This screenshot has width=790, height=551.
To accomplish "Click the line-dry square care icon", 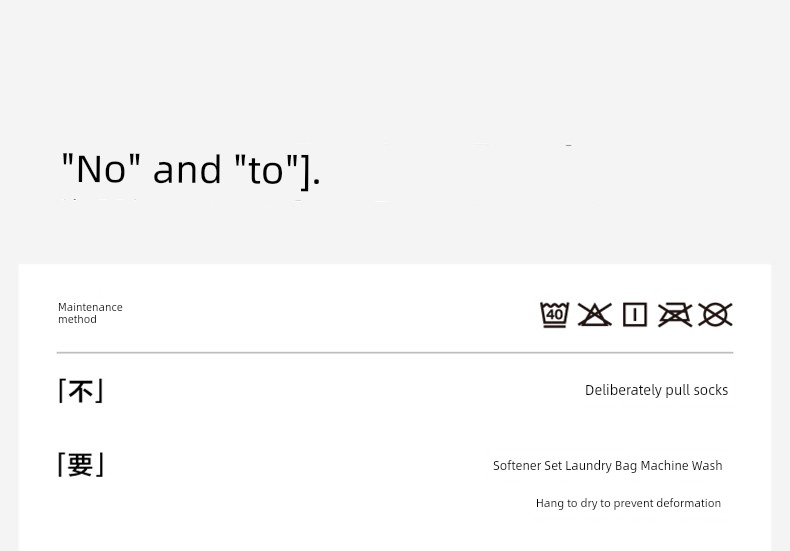I will 634,315.
